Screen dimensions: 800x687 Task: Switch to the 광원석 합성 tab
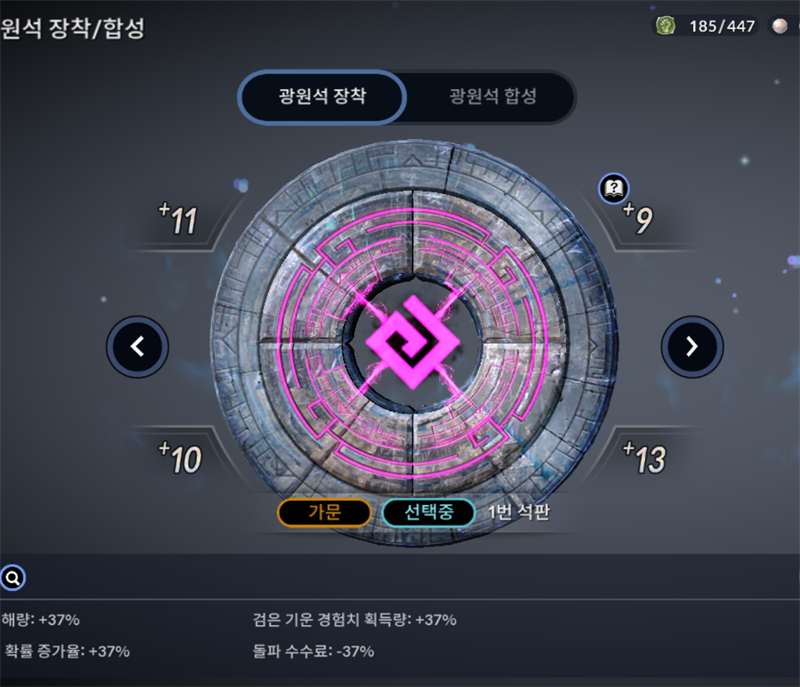(x=492, y=96)
